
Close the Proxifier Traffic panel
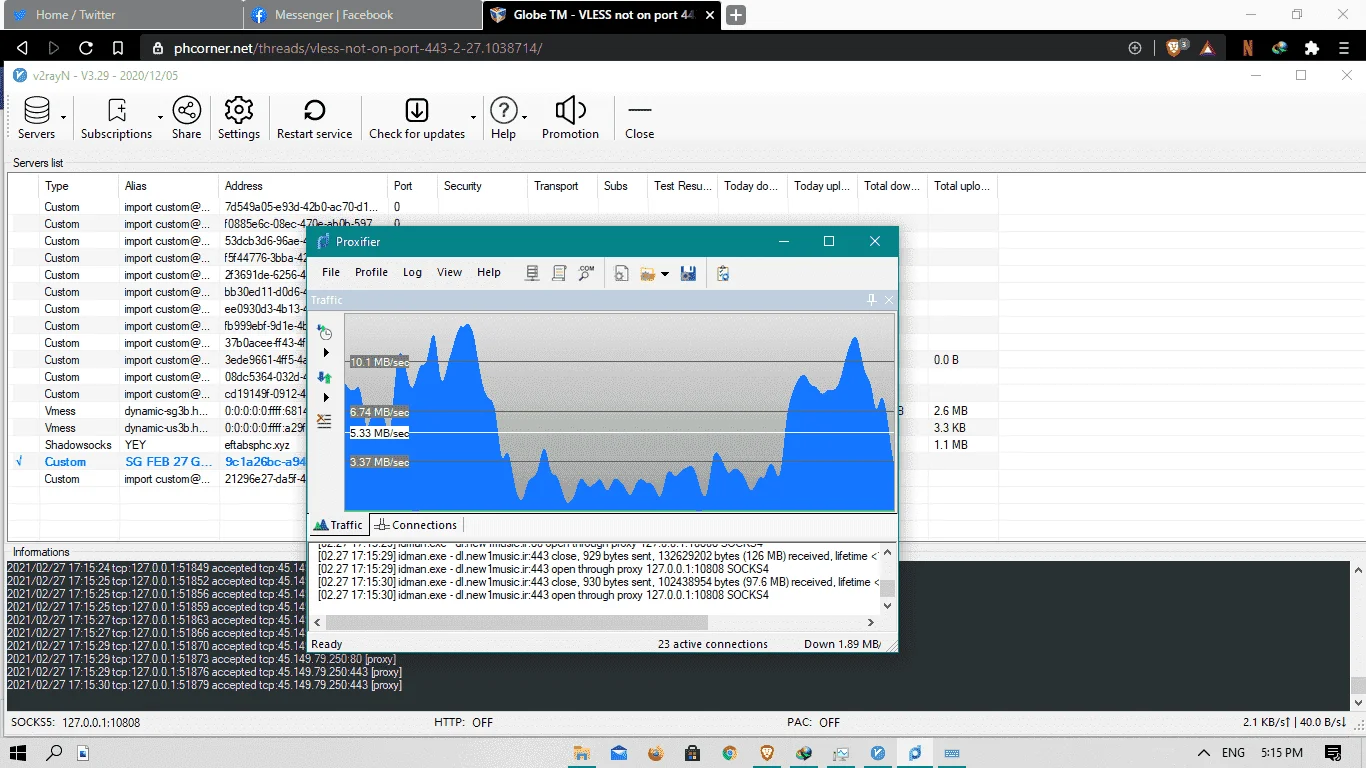[x=889, y=300]
